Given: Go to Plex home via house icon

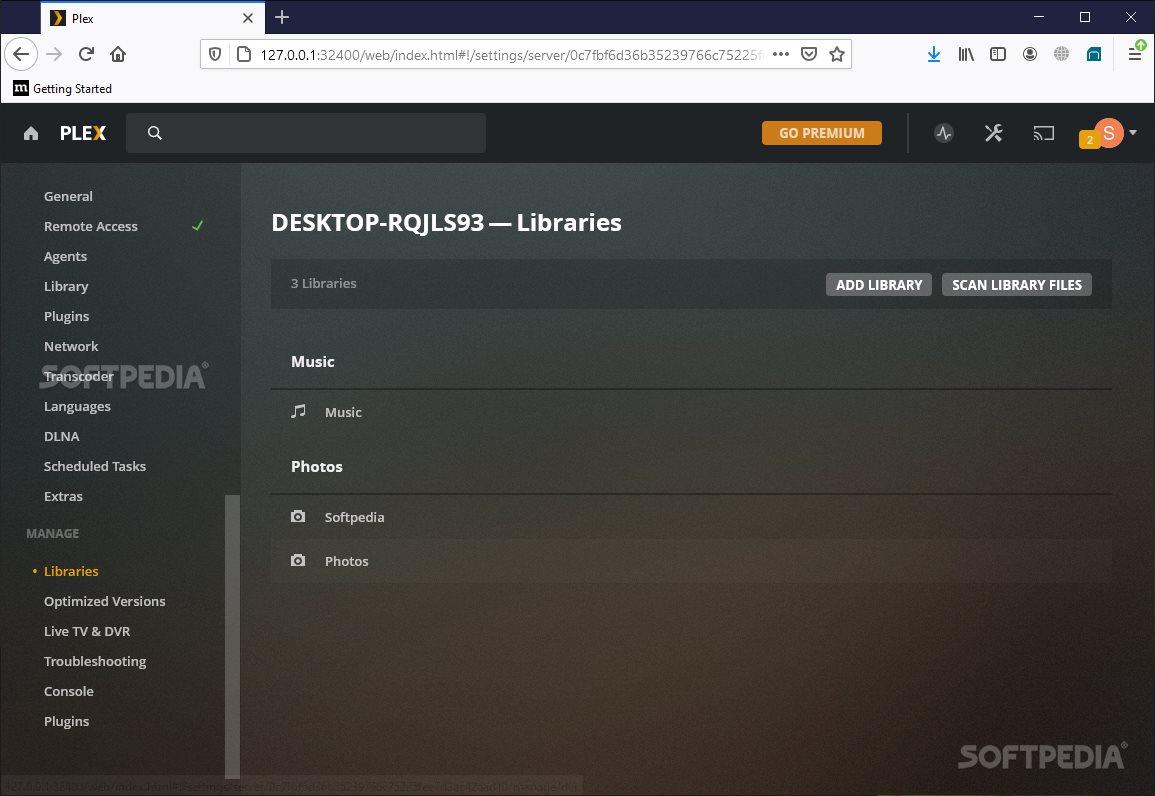Looking at the screenshot, I should point(31,133).
